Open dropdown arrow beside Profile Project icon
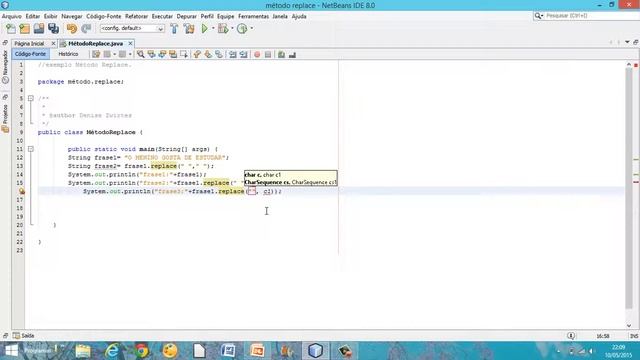The image size is (640, 360). click(x=251, y=28)
